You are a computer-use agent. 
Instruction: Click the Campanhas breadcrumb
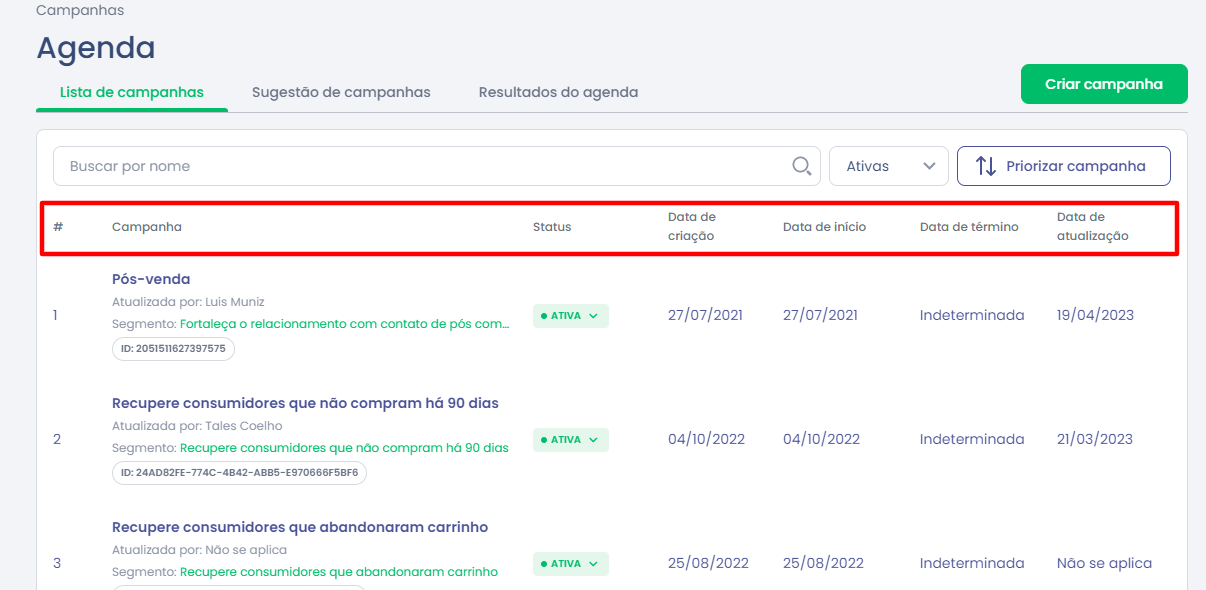click(80, 11)
